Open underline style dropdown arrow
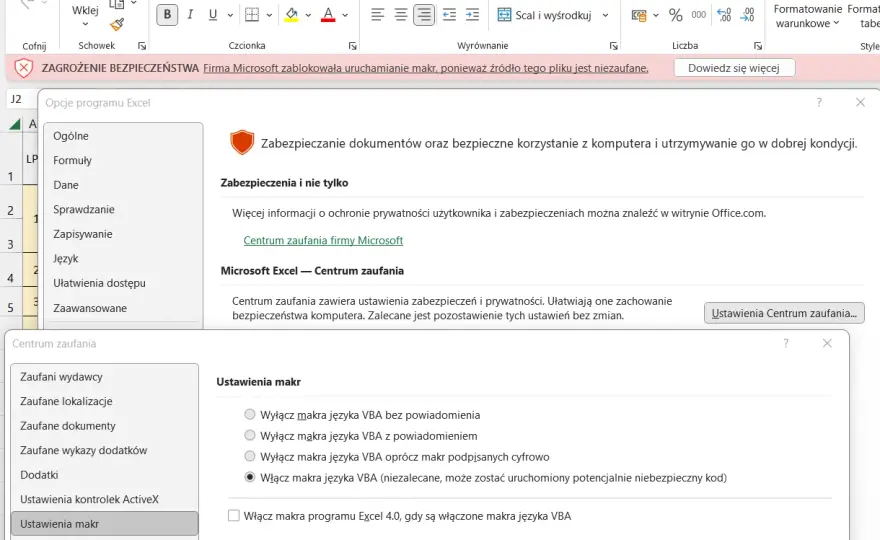The image size is (880, 540). (230, 16)
